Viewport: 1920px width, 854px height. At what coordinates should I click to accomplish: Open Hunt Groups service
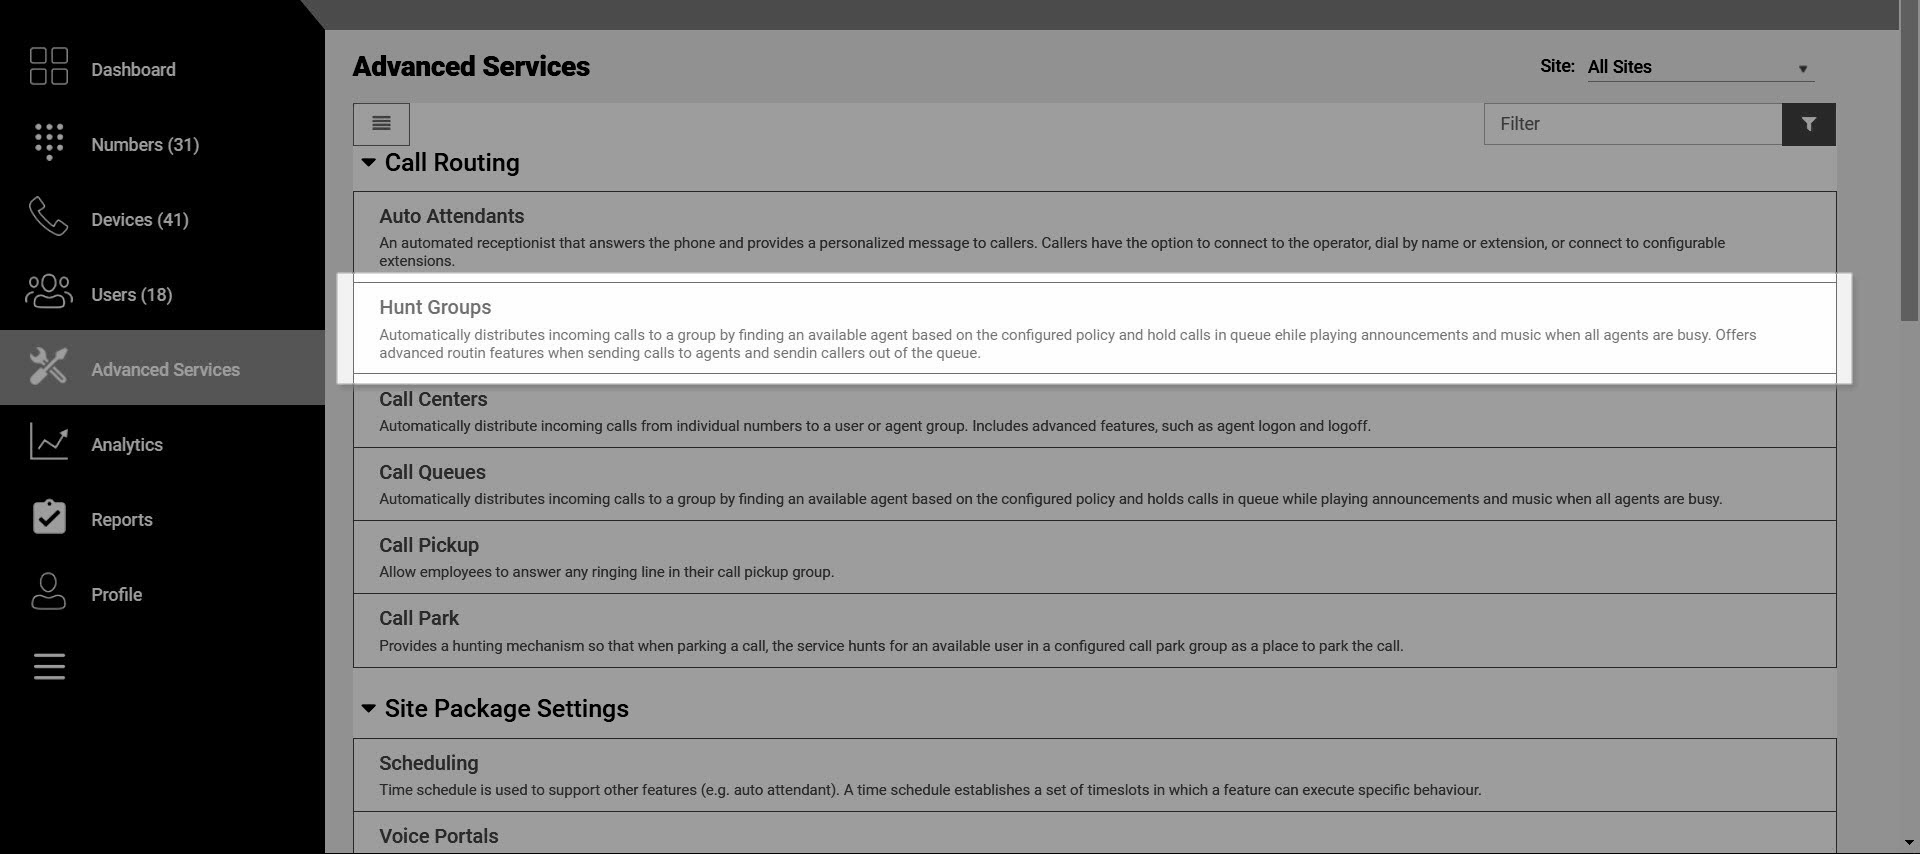(1094, 328)
